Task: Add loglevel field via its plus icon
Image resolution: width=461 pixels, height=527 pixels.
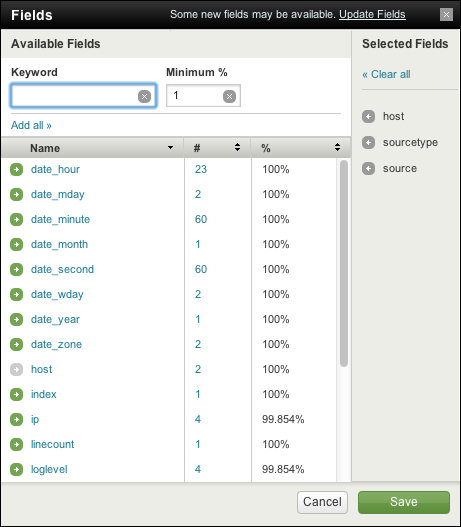Action: click(16, 469)
